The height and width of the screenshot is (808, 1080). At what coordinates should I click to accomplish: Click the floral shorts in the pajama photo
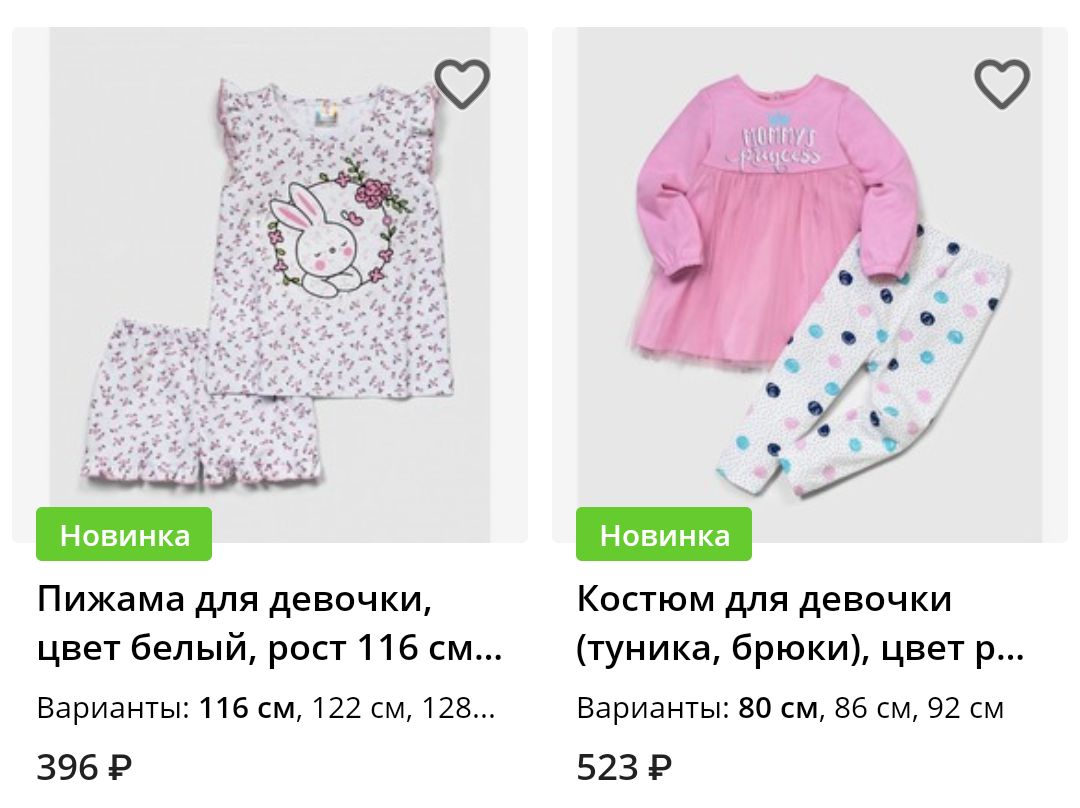tap(200, 406)
